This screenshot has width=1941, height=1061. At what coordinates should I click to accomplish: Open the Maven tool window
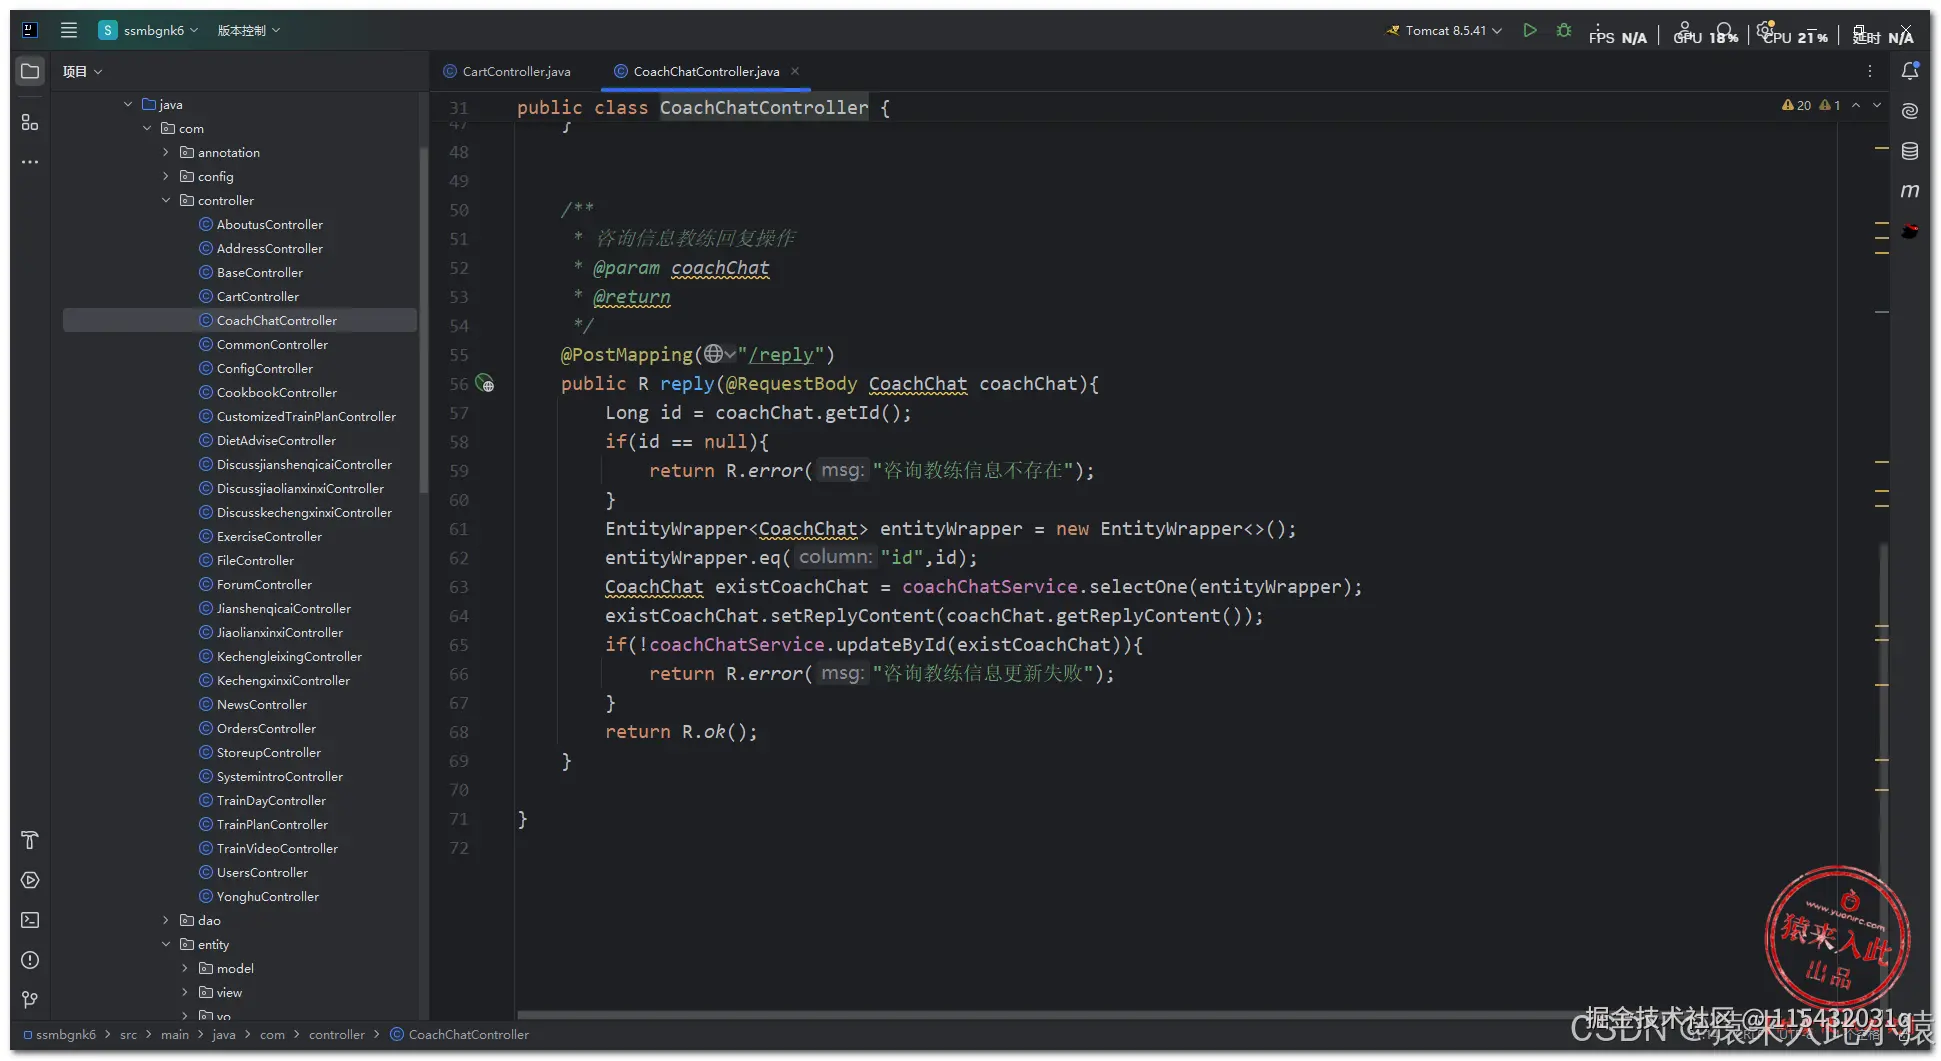1909,191
